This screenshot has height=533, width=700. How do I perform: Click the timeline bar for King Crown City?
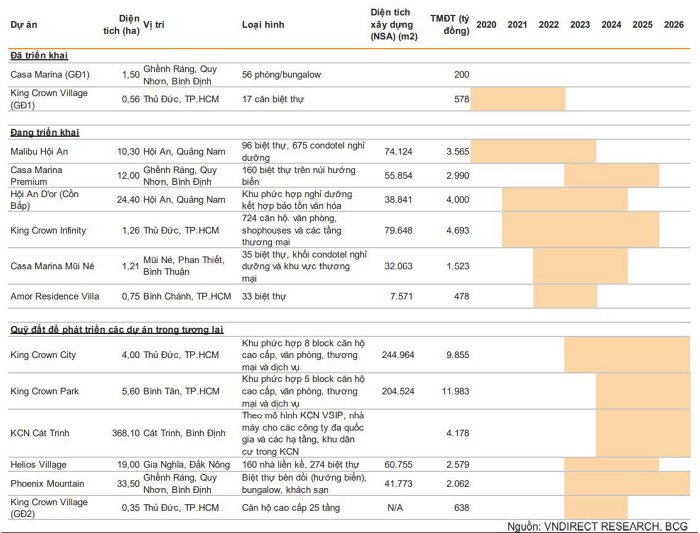point(627,355)
